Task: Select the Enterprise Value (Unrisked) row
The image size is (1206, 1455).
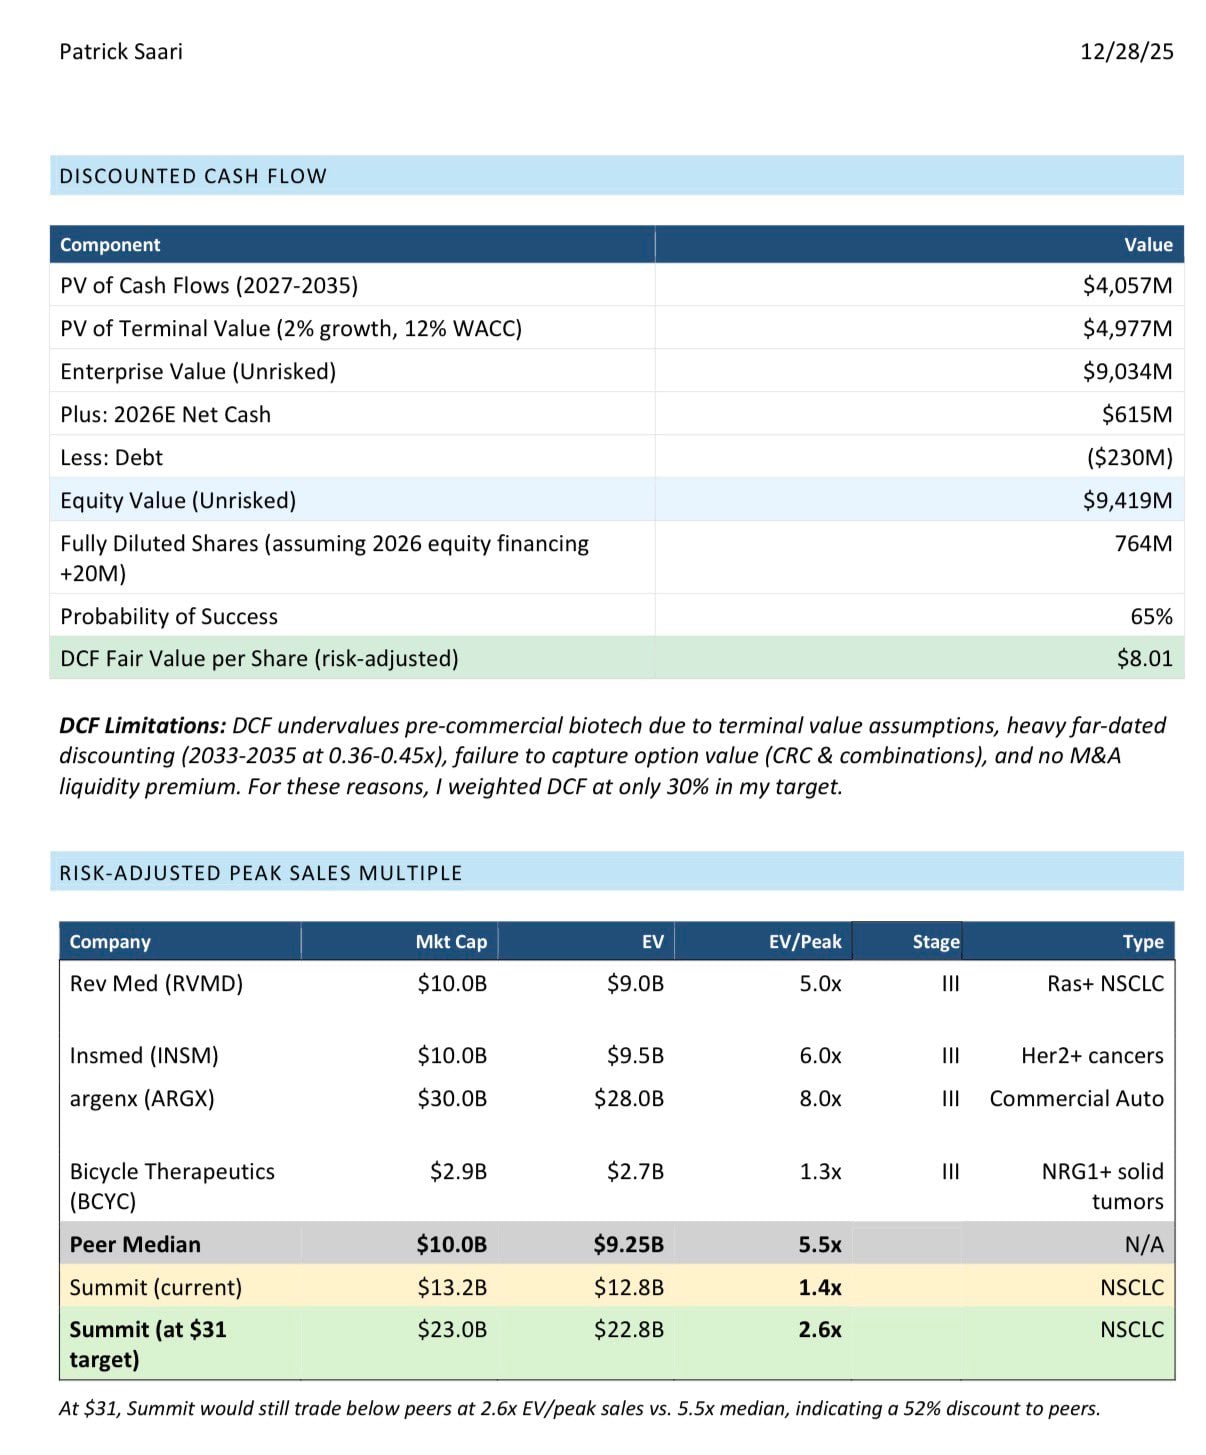Action: [617, 371]
